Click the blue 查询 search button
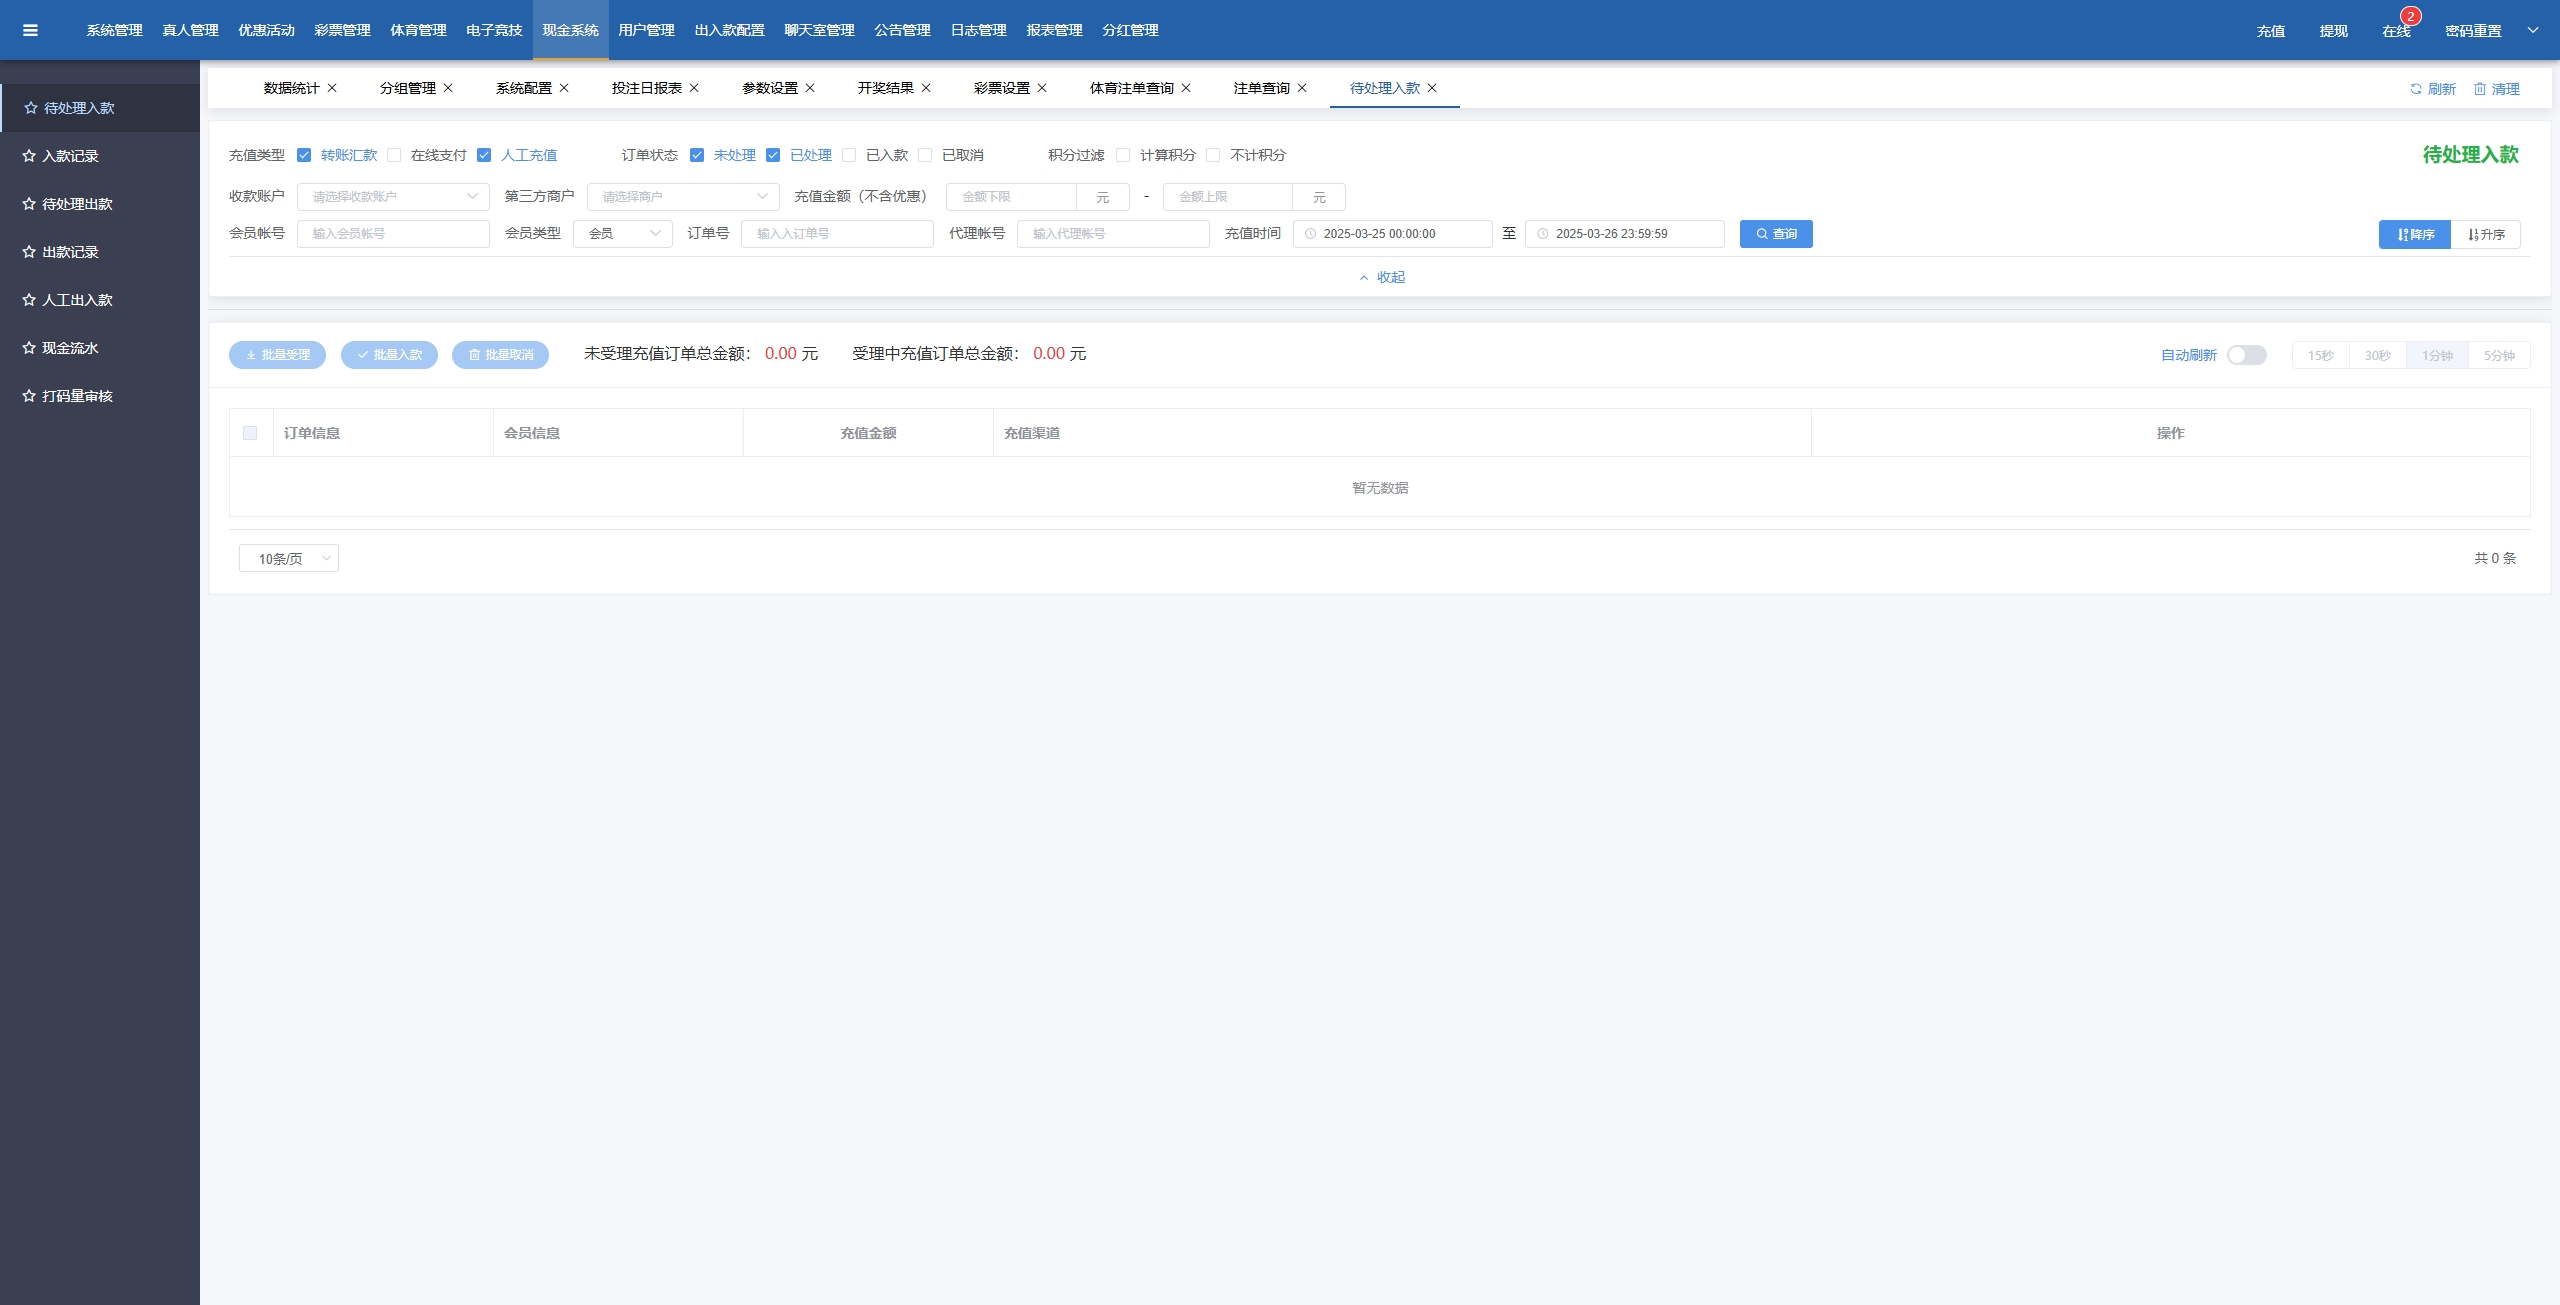The image size is (2560, 1305). [x=1776, y=234]
